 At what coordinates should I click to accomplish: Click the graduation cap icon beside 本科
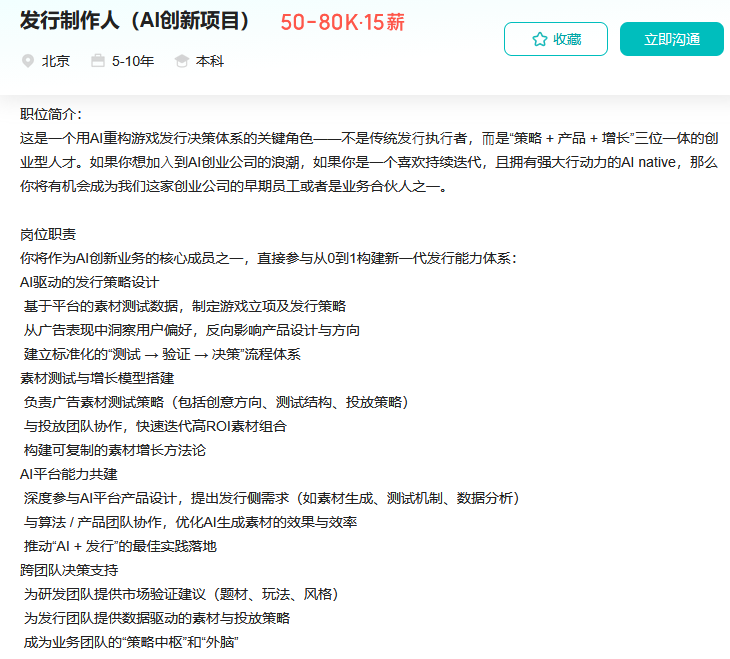click(181, 61)
